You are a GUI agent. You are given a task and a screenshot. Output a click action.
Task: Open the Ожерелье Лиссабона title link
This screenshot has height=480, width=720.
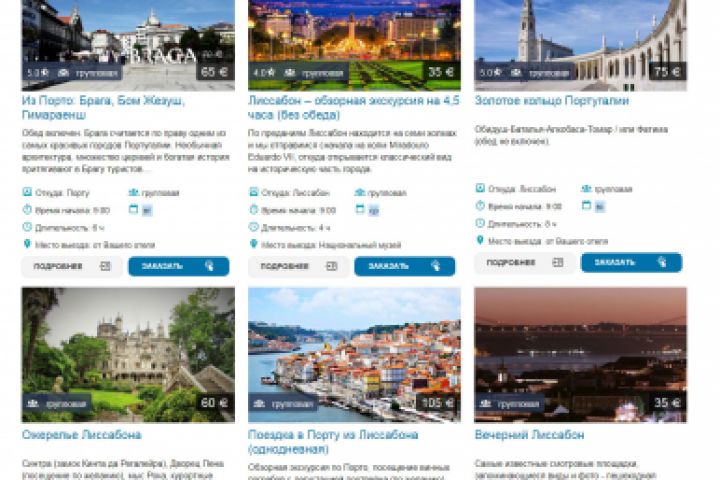pos(82,435)
